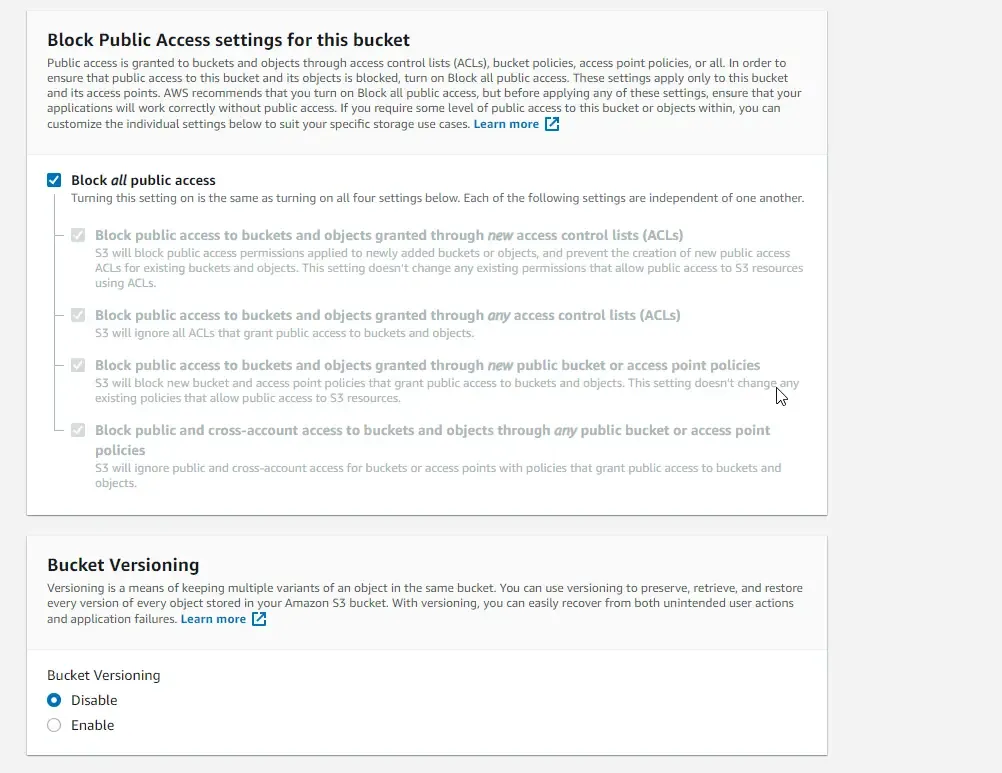
Task: Toggle checkbox for cross-account access blocking
Action: tap(78, 432)
